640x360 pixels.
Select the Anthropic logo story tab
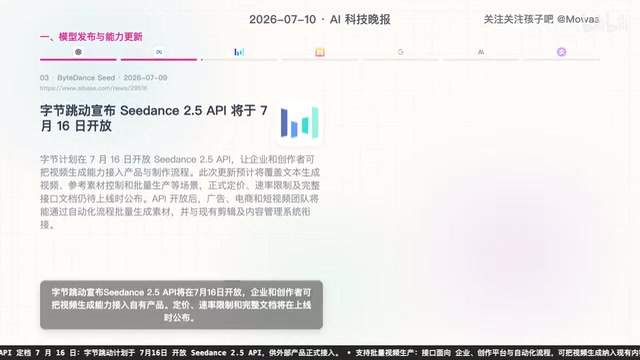pos(481,52)
